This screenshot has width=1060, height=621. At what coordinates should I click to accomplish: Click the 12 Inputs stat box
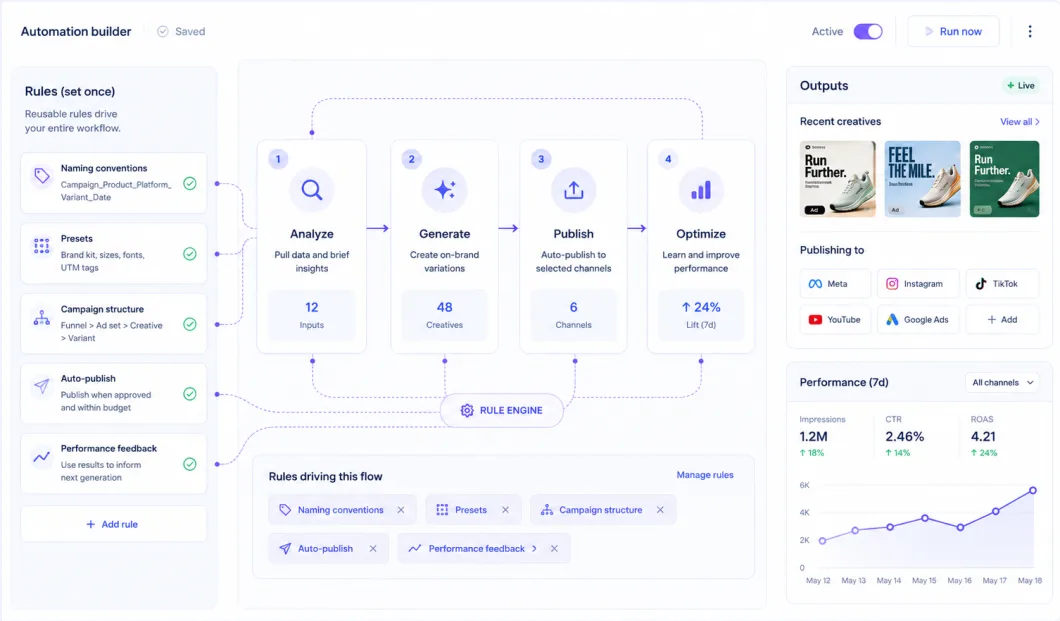312,315
